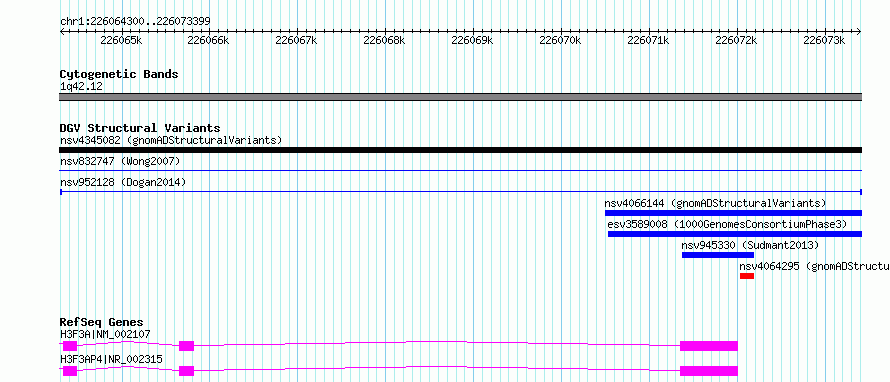Screen dimensions: 890x382
Task: Open the H3F3A|NM_002107 gene label
Action: 105,334
